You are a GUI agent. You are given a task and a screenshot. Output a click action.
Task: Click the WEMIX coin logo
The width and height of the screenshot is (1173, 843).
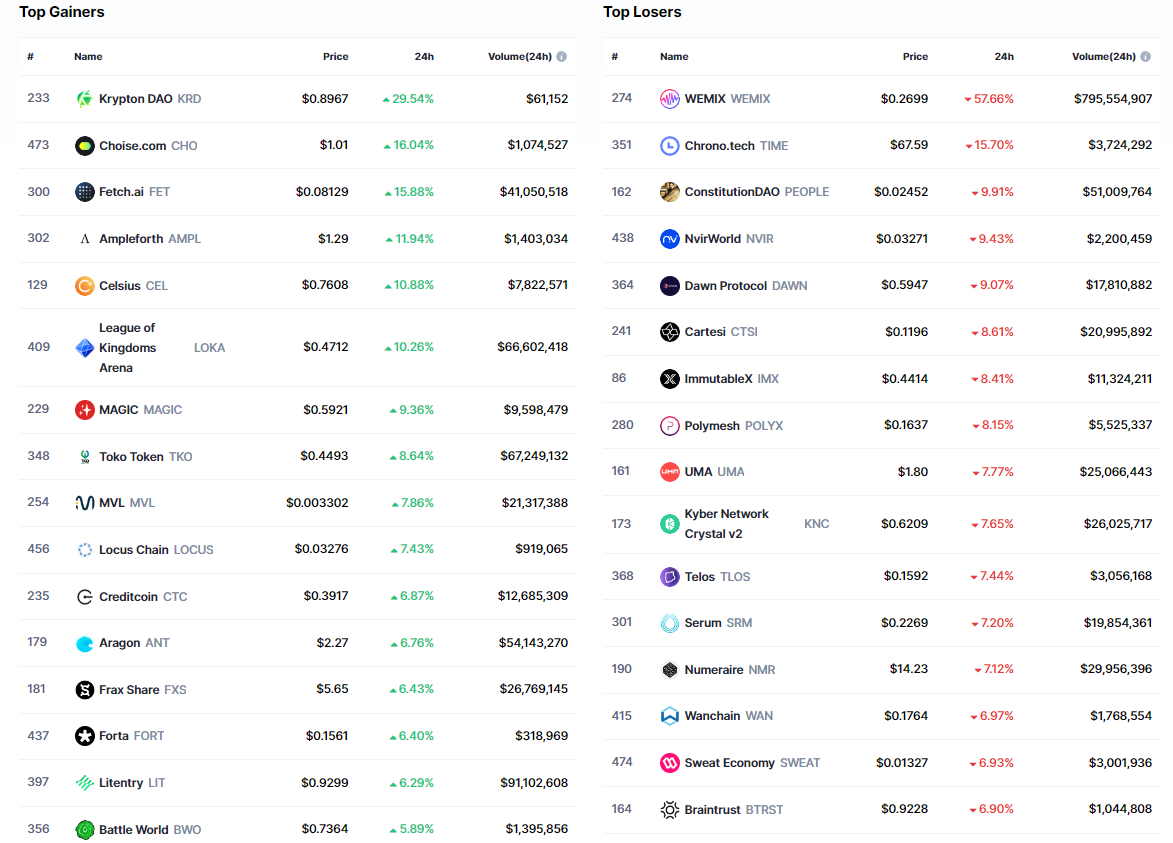[x=670, y=99]
